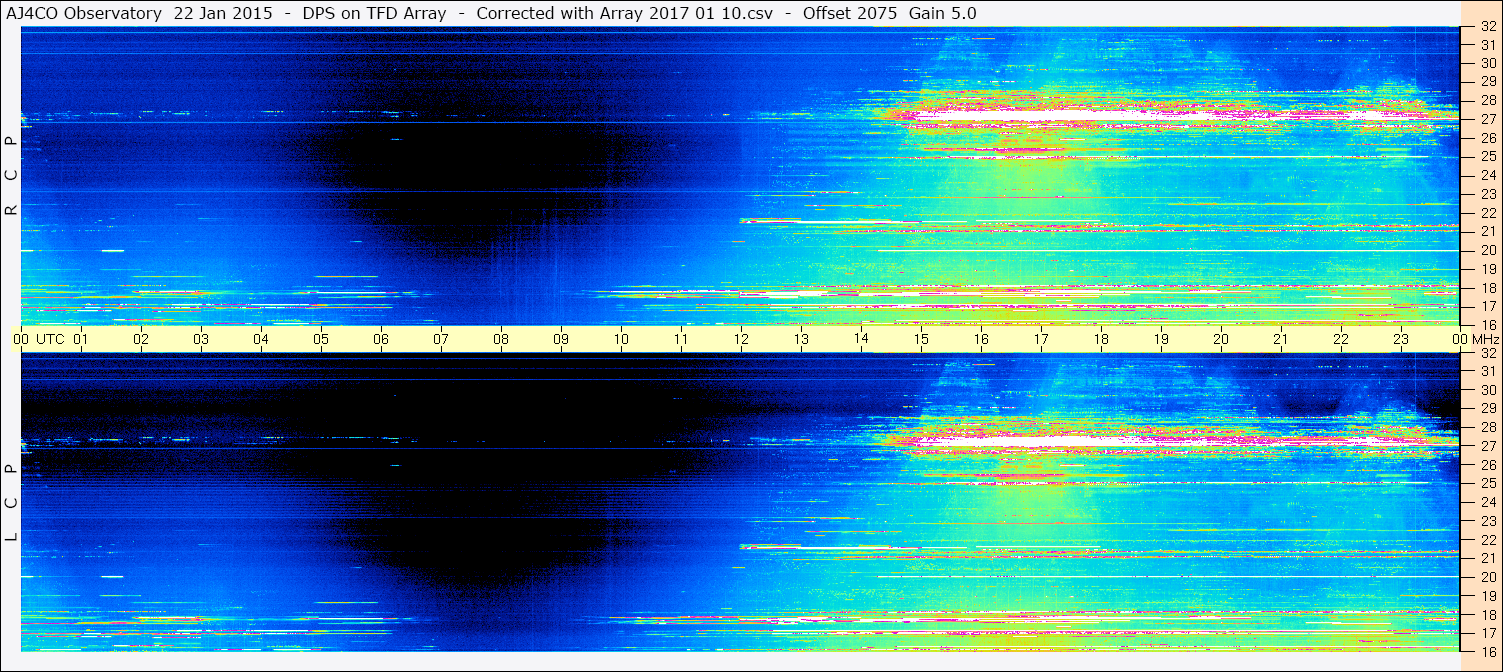This screenshot has height=672, width=1503.
Task: Click the 20 MHz label in RCP panel
Action: tap(1488, 250)
